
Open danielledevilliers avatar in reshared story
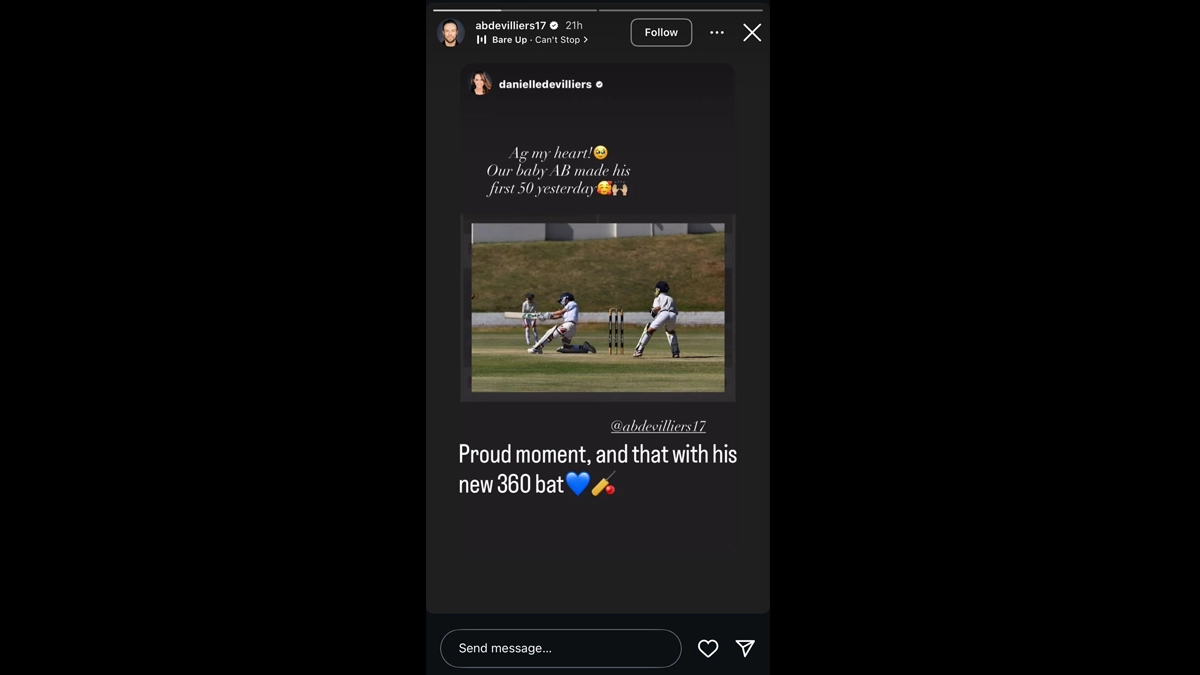pos(481,84)
